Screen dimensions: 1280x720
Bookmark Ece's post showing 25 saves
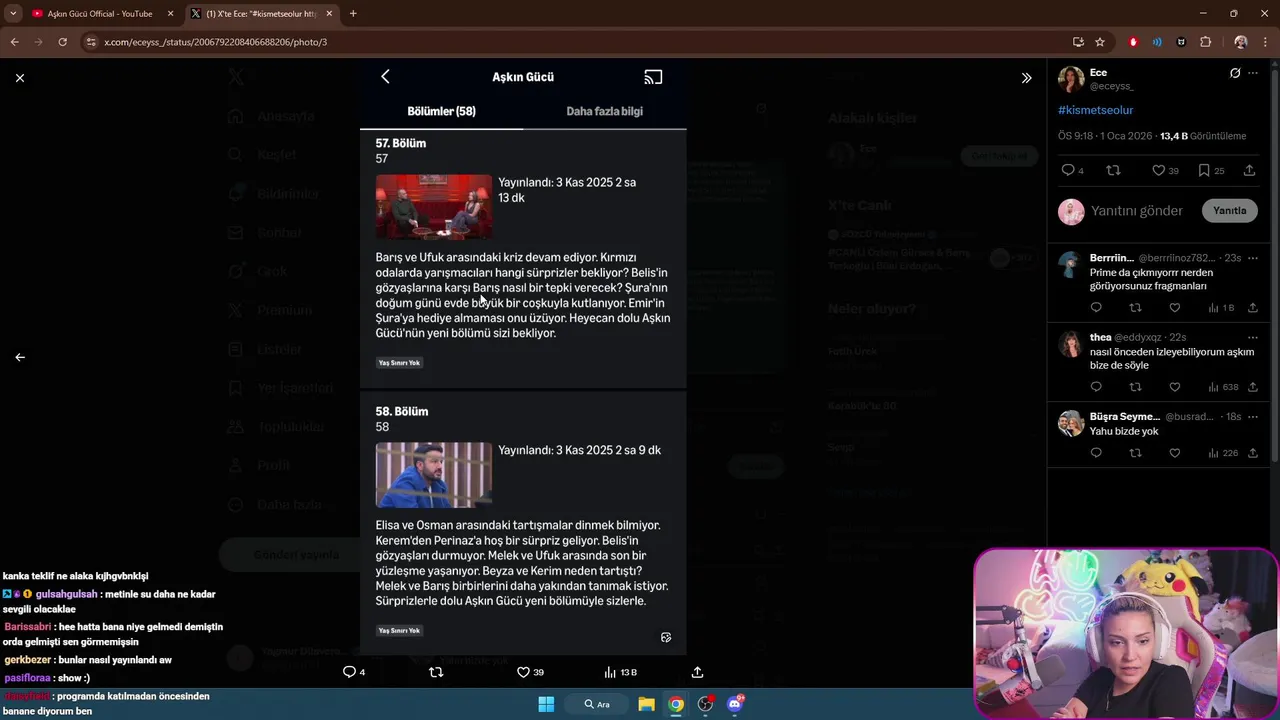click(1204, 171)
